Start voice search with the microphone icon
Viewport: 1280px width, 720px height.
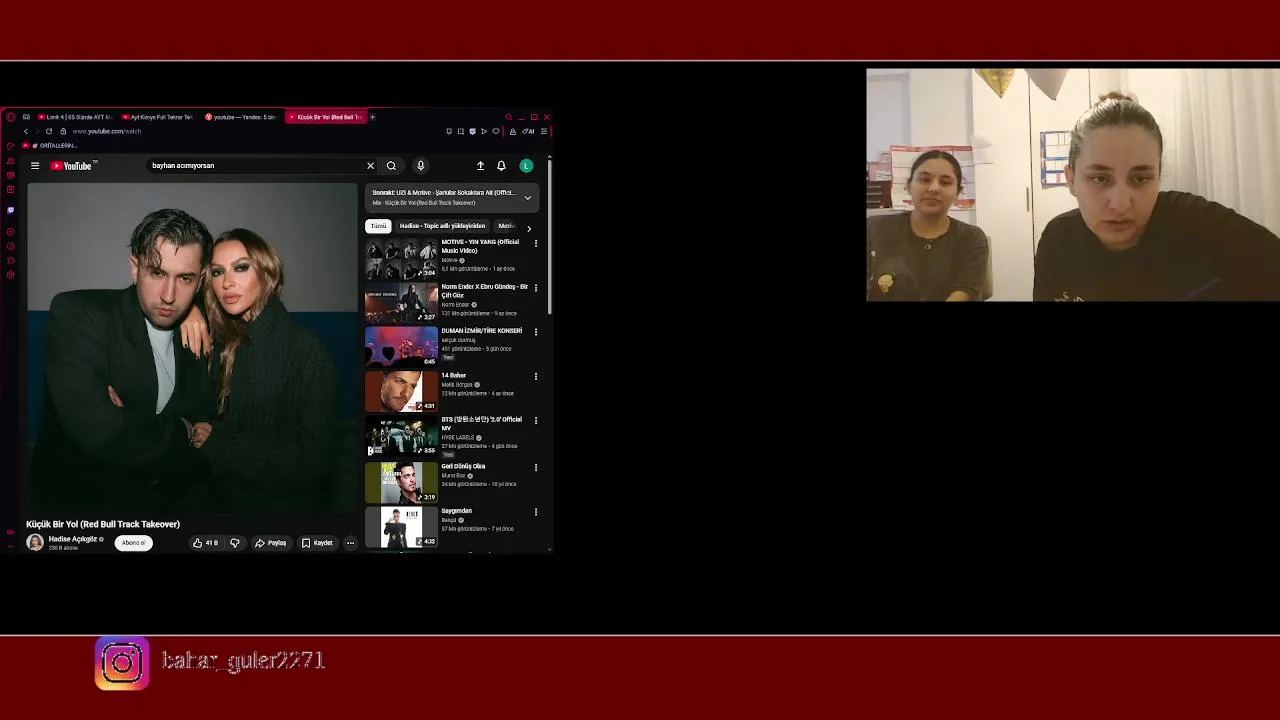pyautogui.click(x=420, y=166)
